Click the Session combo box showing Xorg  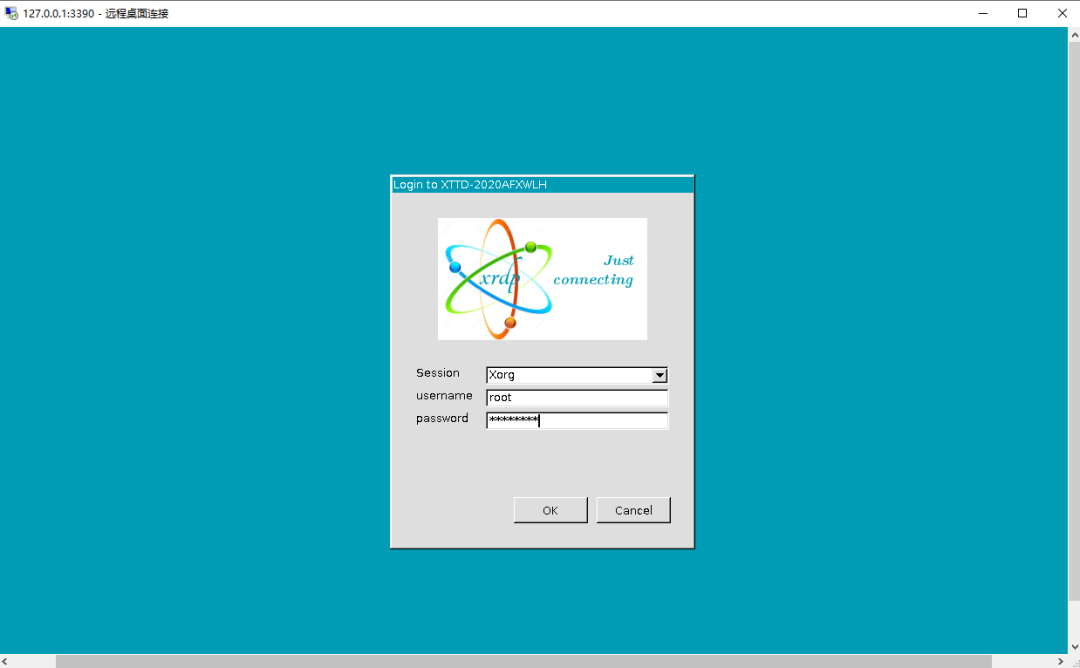[577, 375]
